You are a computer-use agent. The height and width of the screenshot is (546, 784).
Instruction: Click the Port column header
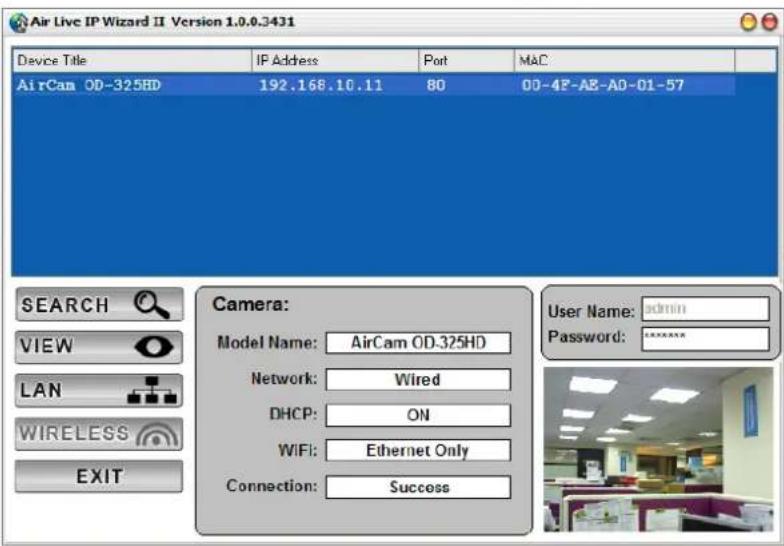pyautogui.click(x=466, y=60)
